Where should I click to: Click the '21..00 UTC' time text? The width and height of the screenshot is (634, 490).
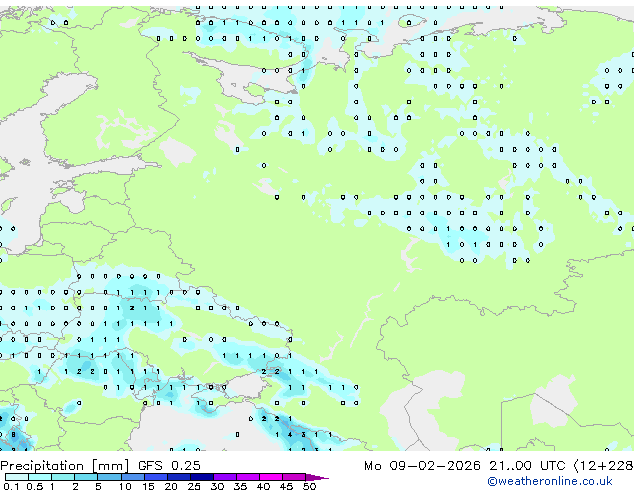pos(527,466)
